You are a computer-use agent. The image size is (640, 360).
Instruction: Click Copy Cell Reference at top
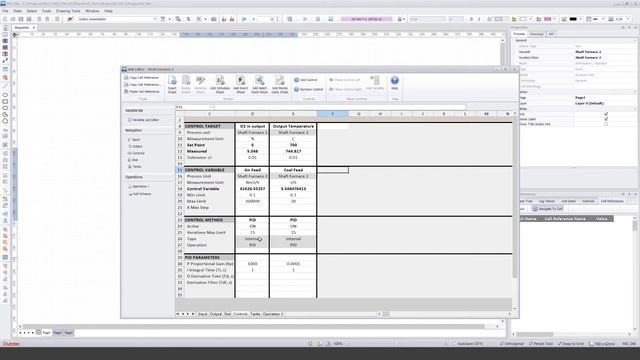pyautogui.click(x=142, y=78)
